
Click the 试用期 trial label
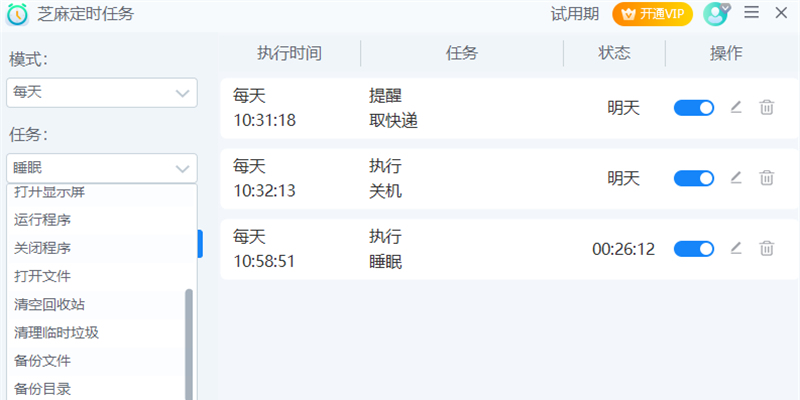(575, 14)
